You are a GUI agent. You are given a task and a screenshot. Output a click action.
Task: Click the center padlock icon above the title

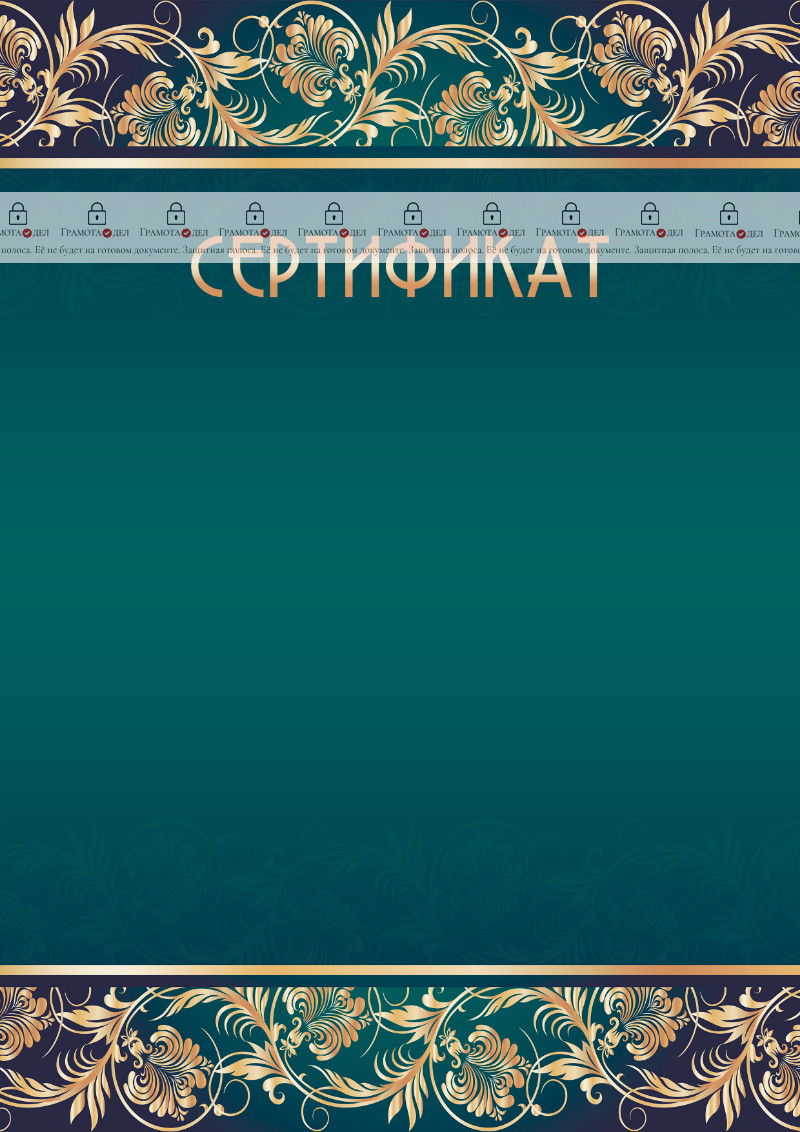click(412, 213)
